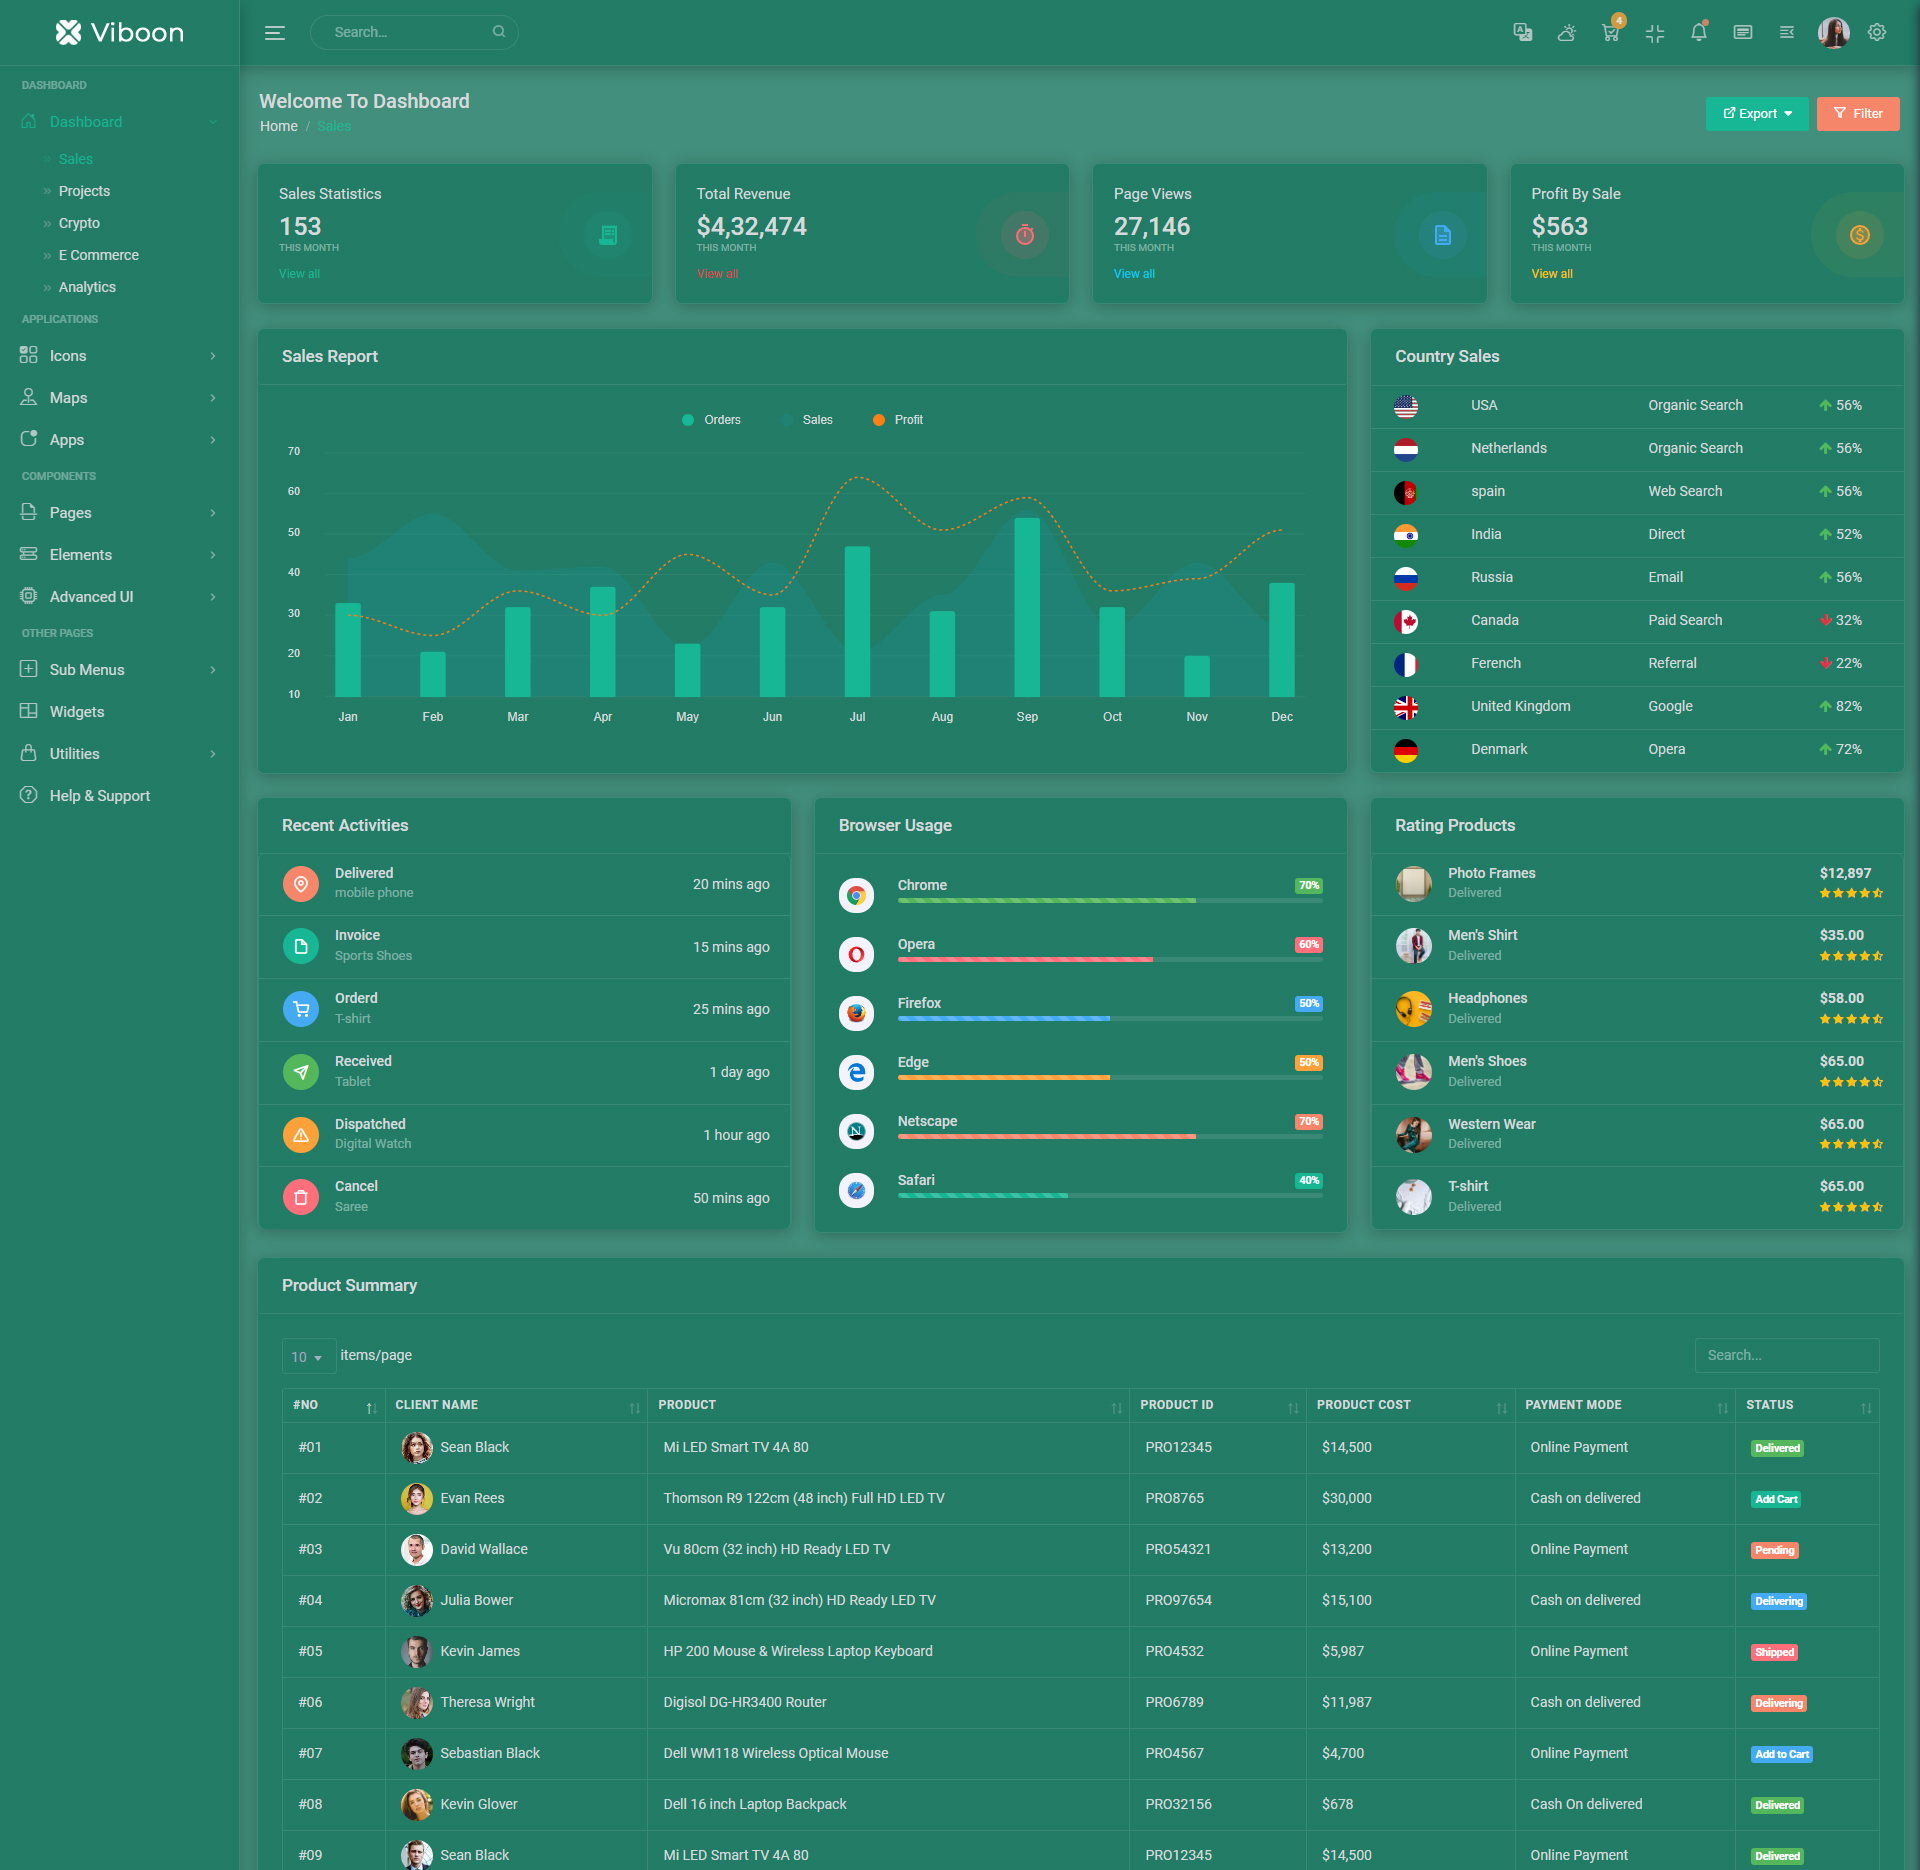This screenshot has width=1920, height=1870.
Task: Click the Product Summary search field
Action: coord(1786,1356)
